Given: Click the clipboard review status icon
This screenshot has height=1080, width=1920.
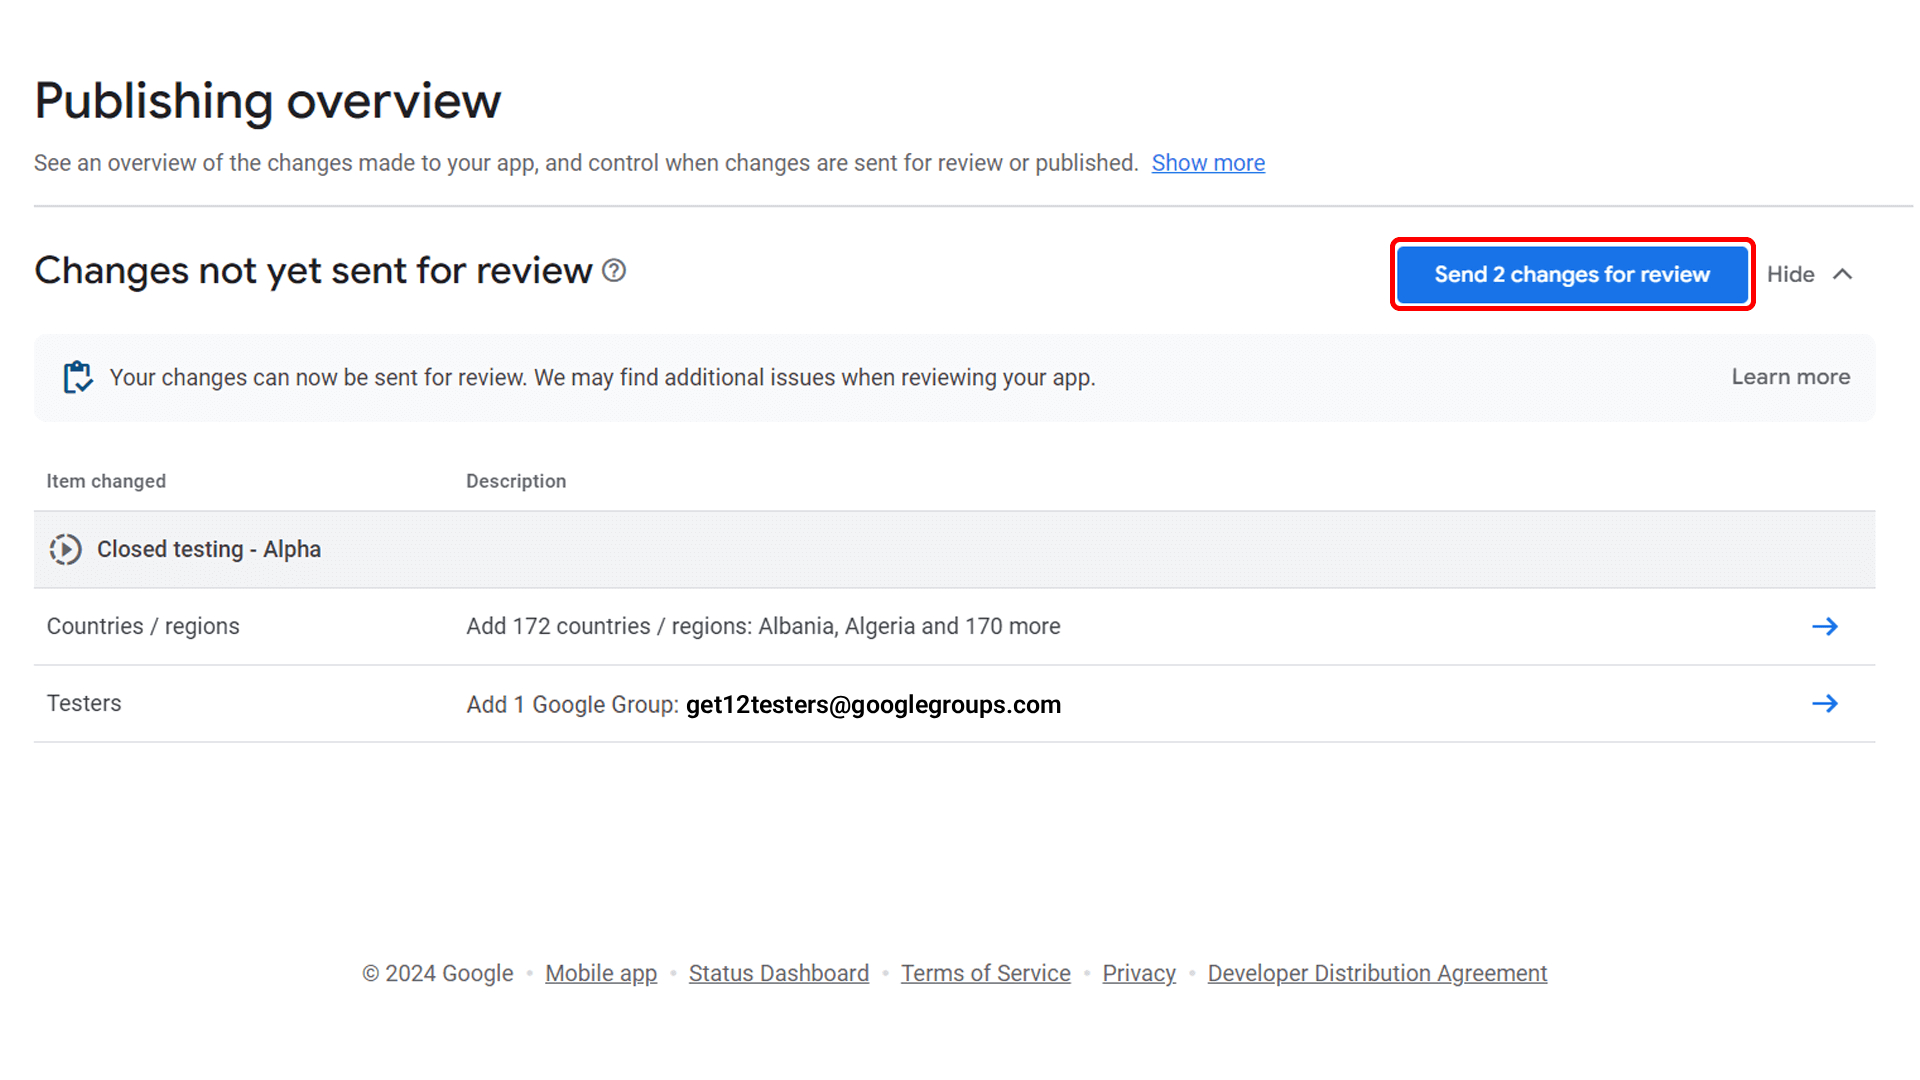Looking at the screenshot, I should pyautogui.click(x=78, y=377).
